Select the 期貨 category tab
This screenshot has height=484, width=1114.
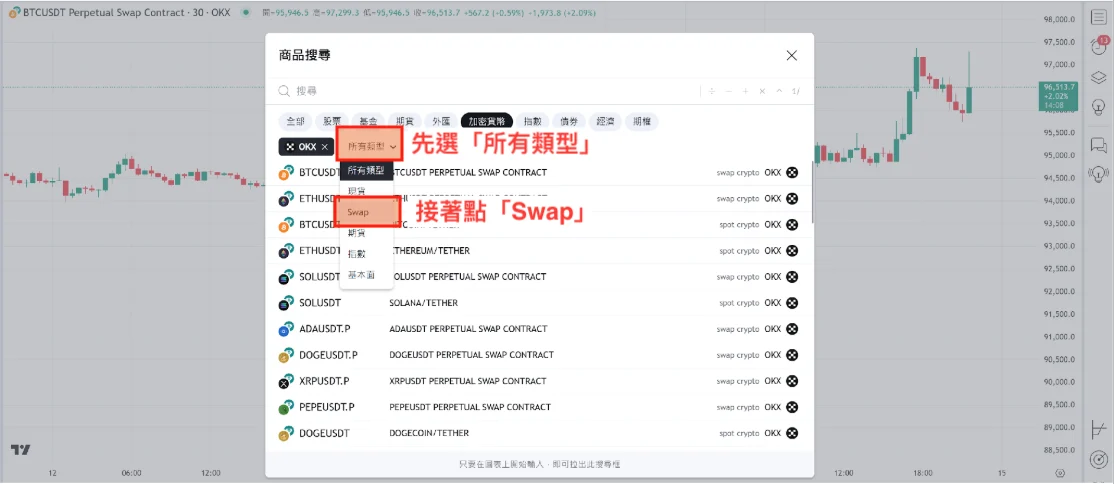(406, 122)
